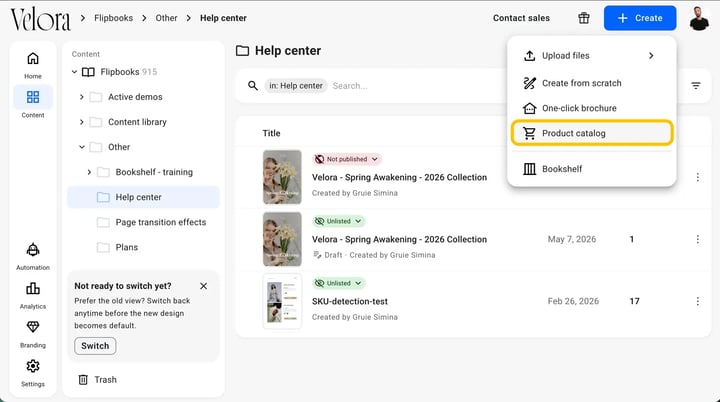
Task: Click the 'Feb 26, 2026' date cell
Action: pyautogui.click(x=573, y=301)
